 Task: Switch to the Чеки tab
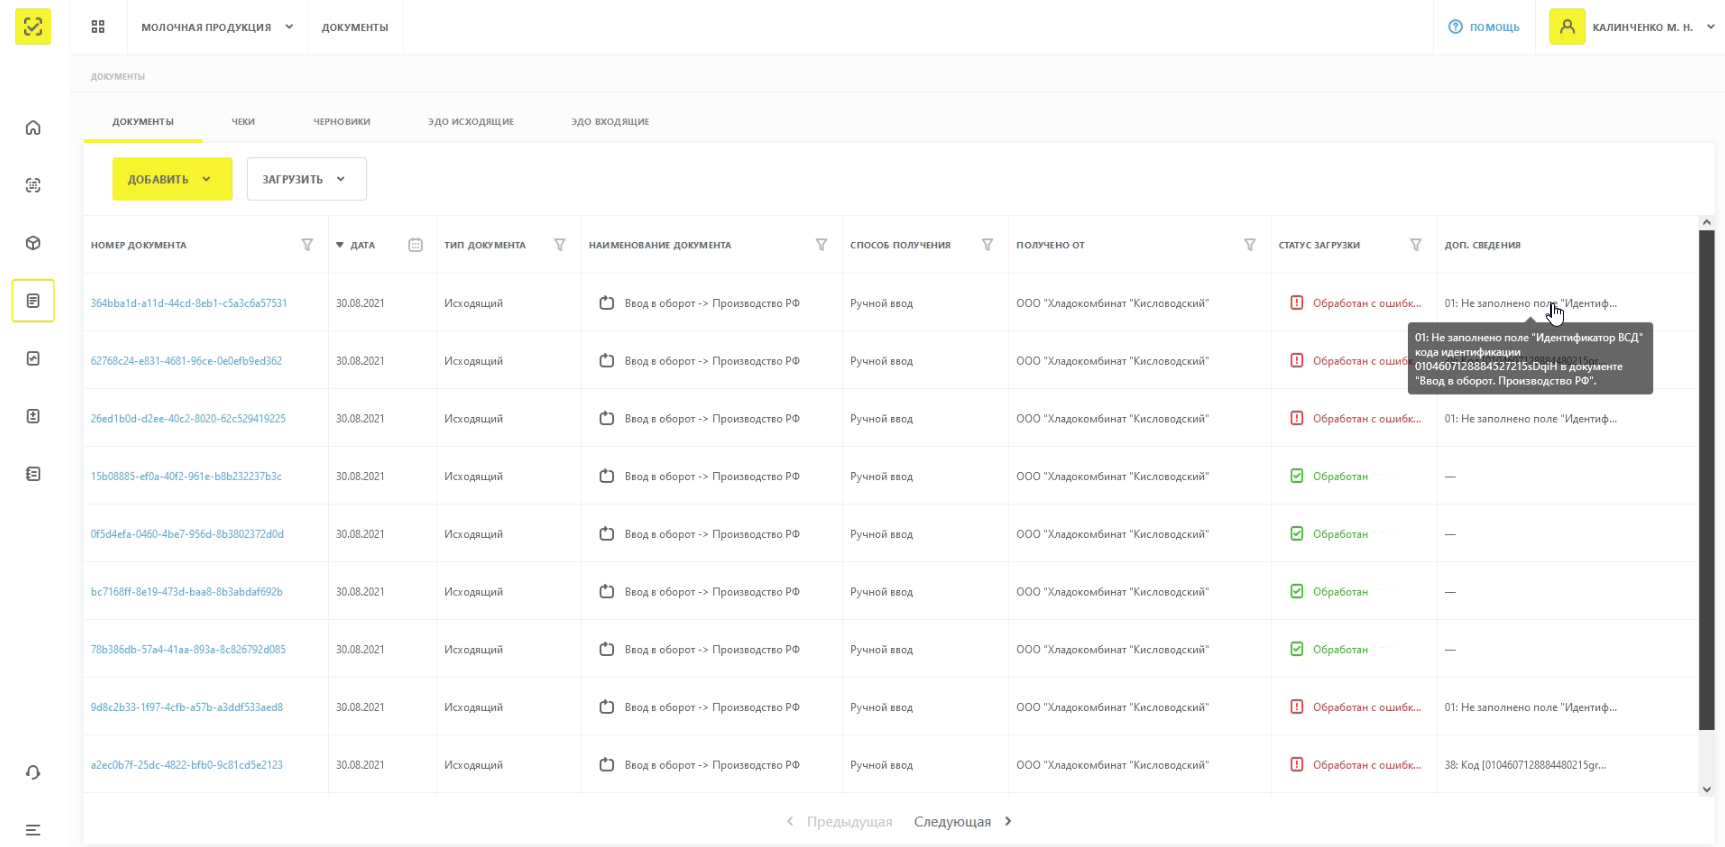(243, 122)
